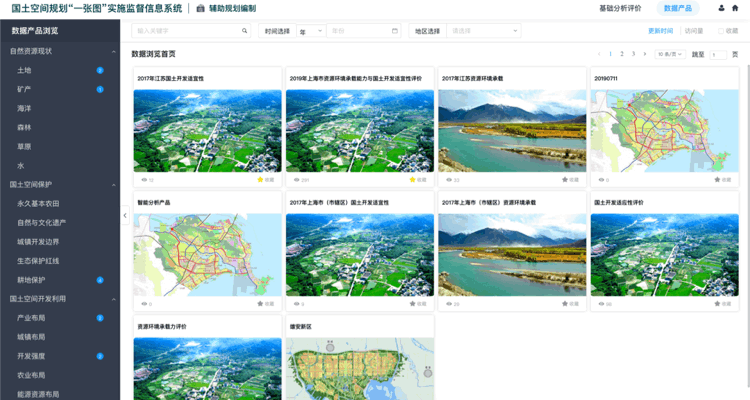Click the search magnifier icon
Screen dimensions: 750x400
click(x=244, y=31)
